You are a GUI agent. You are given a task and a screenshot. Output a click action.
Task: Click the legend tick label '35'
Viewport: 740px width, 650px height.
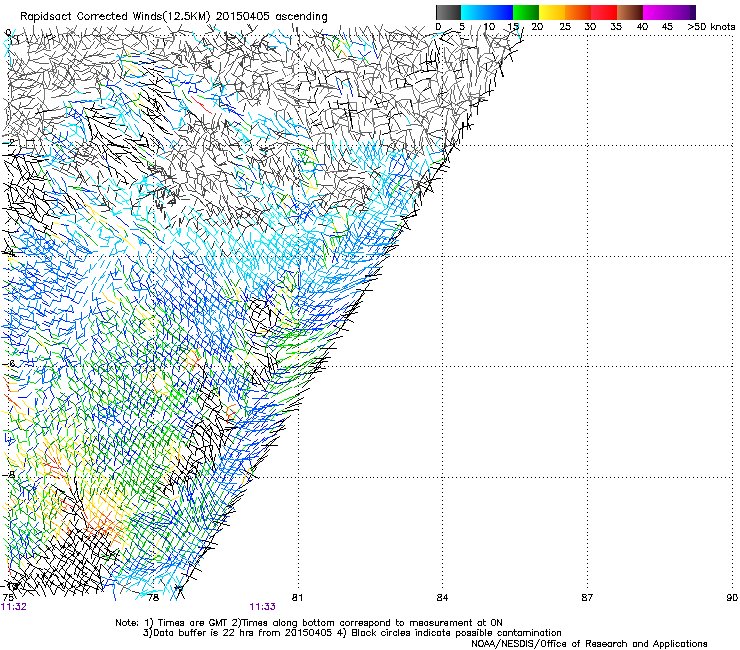pos(616,27)
